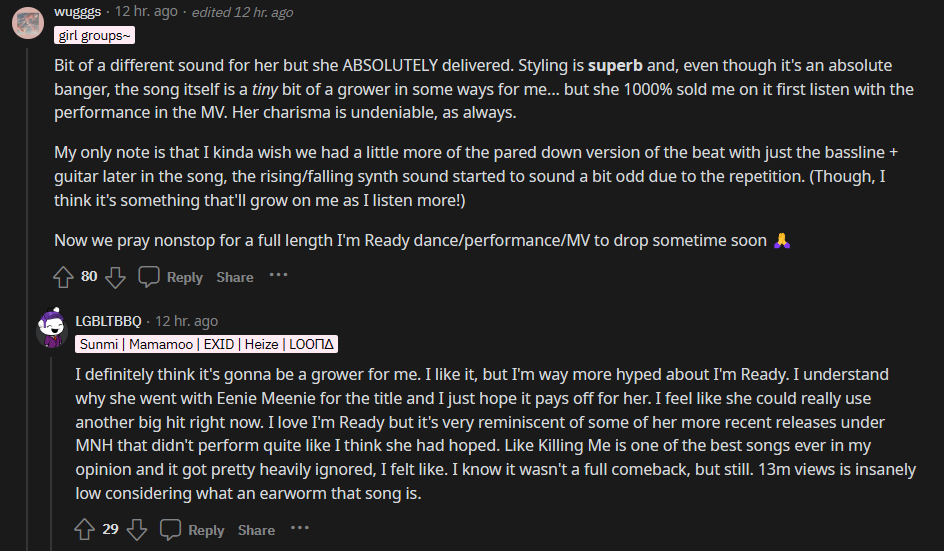Screen dimensions: 944x551
Task: Visit the wugggs username link
Action: click(x=79, y=11)
